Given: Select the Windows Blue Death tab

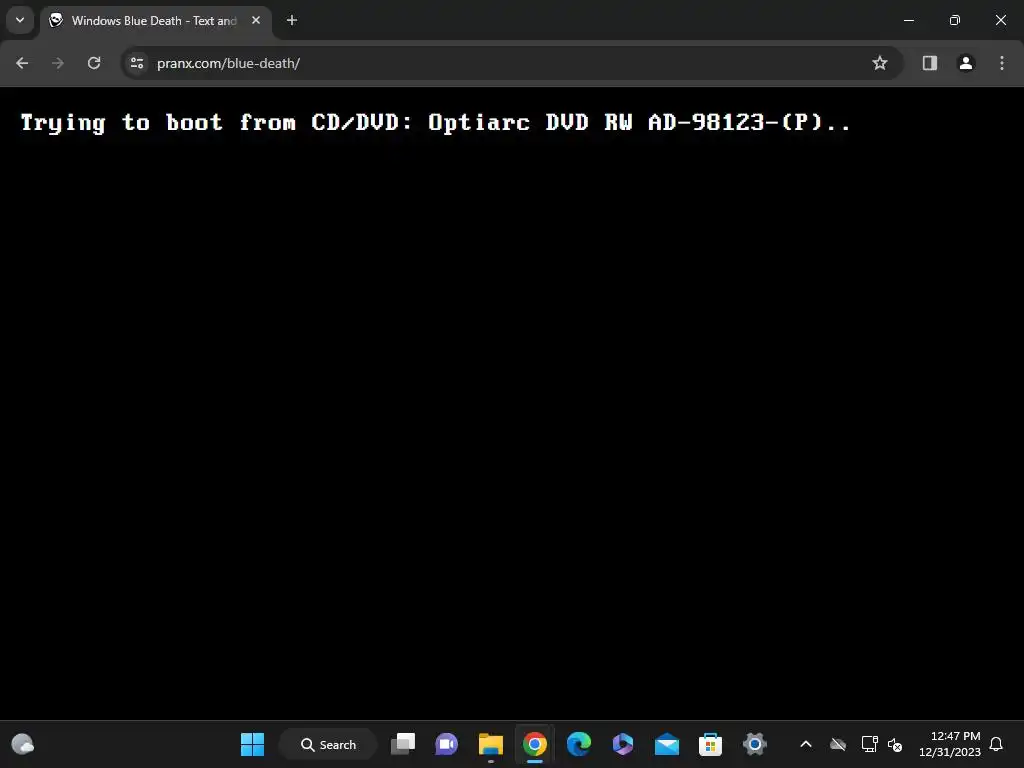Looking at the screenshot, I should [x=155, y=21].
